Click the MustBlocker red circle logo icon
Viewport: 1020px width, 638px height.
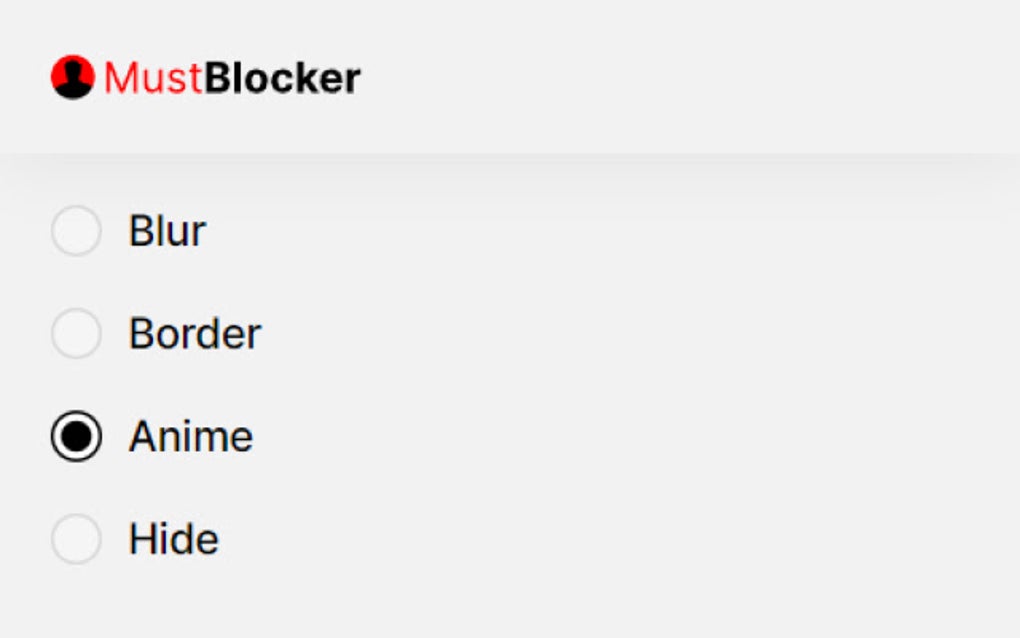click(72, 77)
